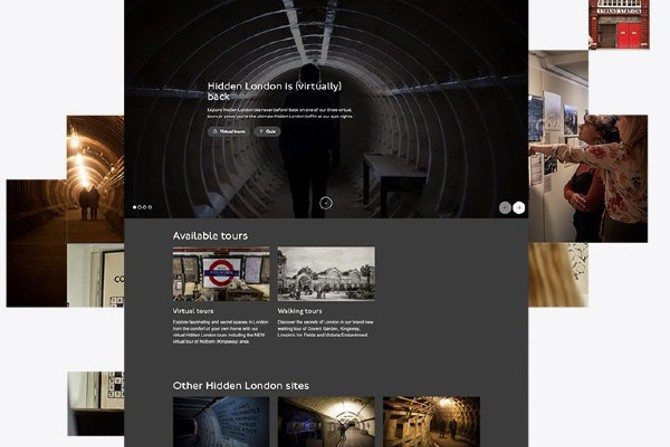Select the second carousel dot

click(140, 207)
